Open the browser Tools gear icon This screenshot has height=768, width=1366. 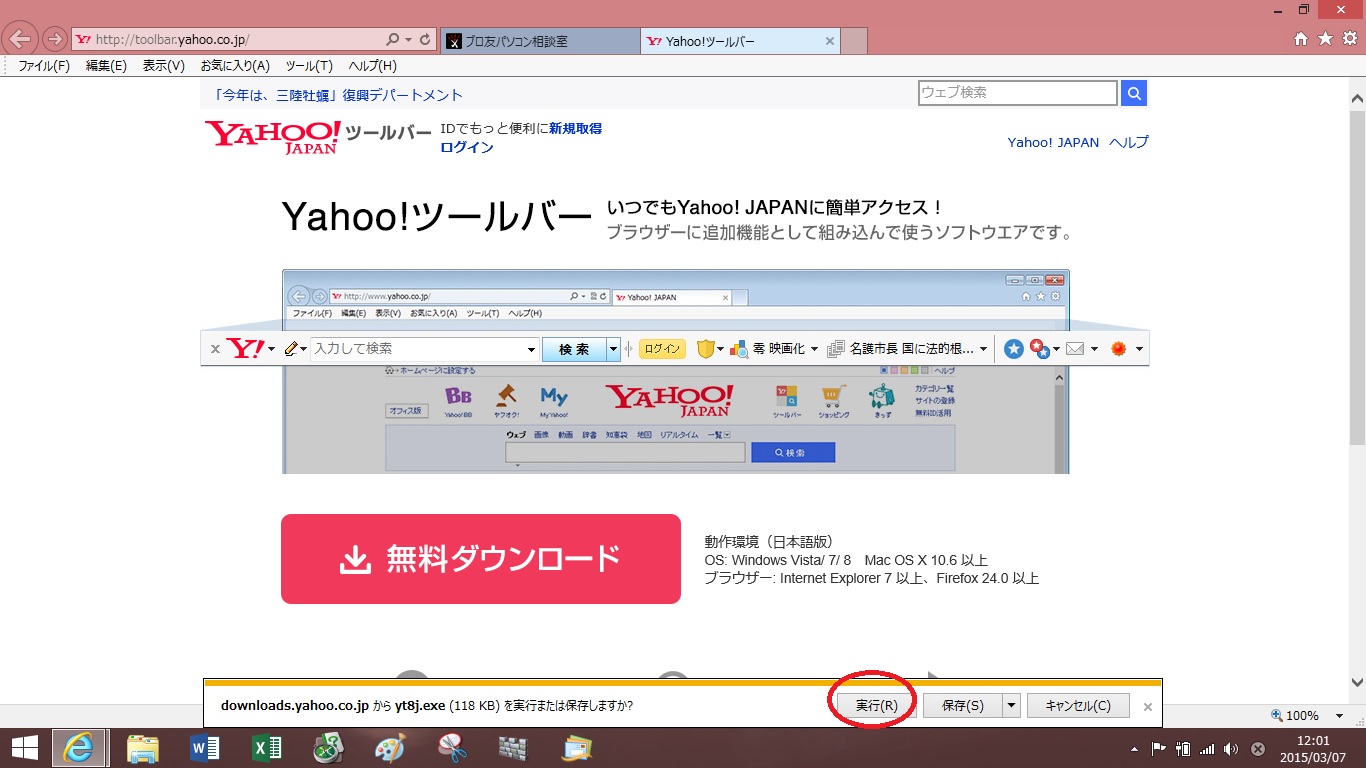pyautogui.click(x=1349, y=39)
